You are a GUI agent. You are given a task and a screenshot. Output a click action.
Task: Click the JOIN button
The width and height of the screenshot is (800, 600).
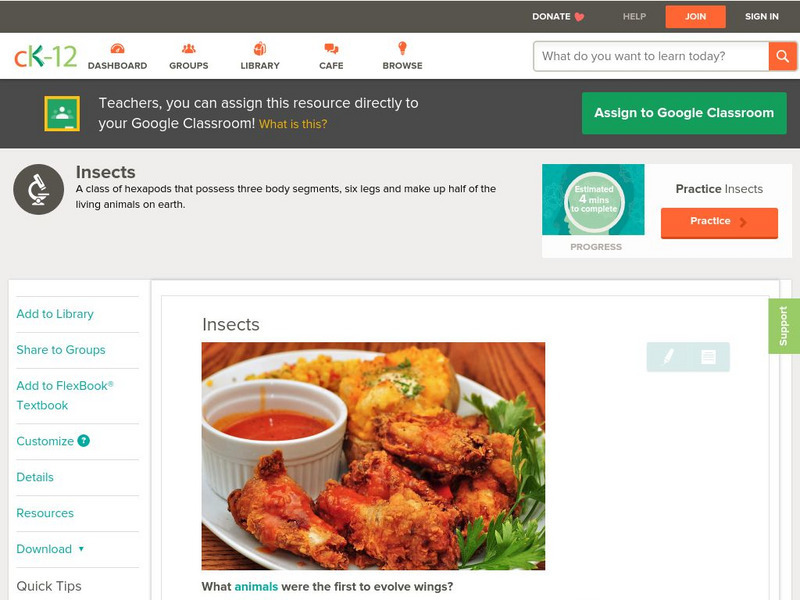695,16
